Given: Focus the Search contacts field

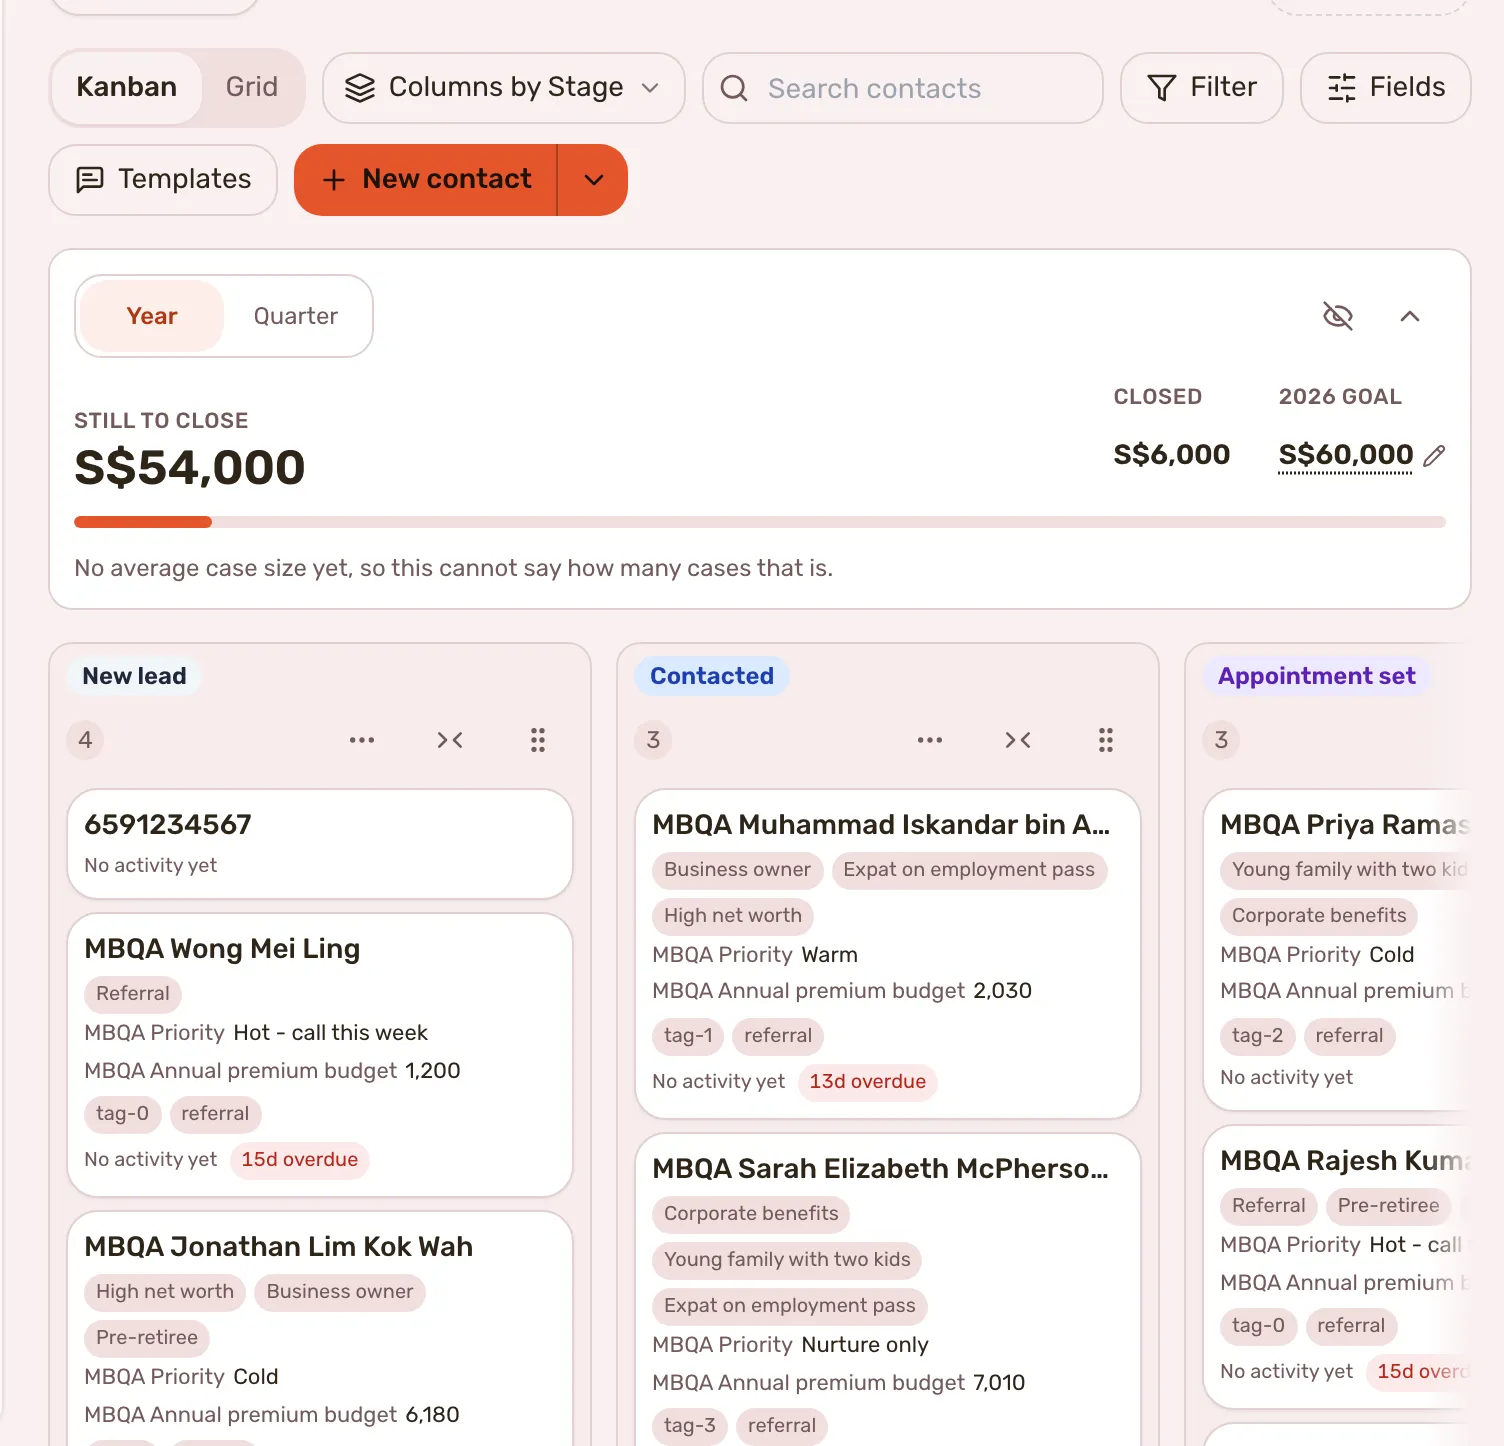Looking at the screenshot, I should click(x=903, y=88).
